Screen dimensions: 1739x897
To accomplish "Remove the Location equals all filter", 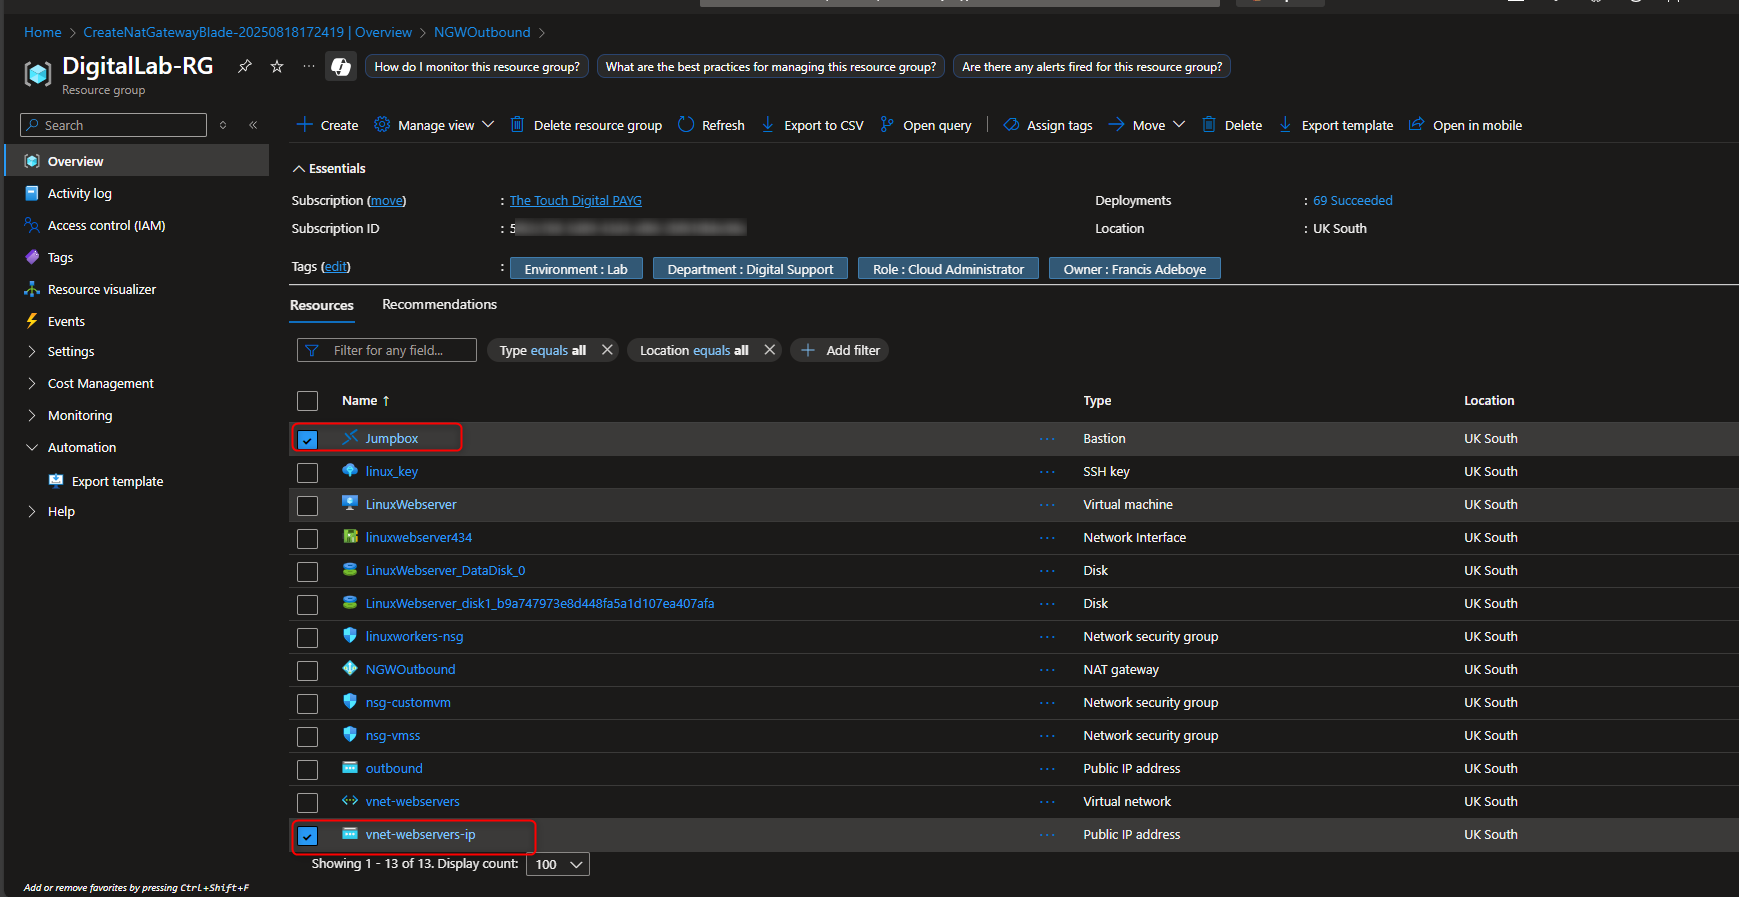I will pos(769,350).
